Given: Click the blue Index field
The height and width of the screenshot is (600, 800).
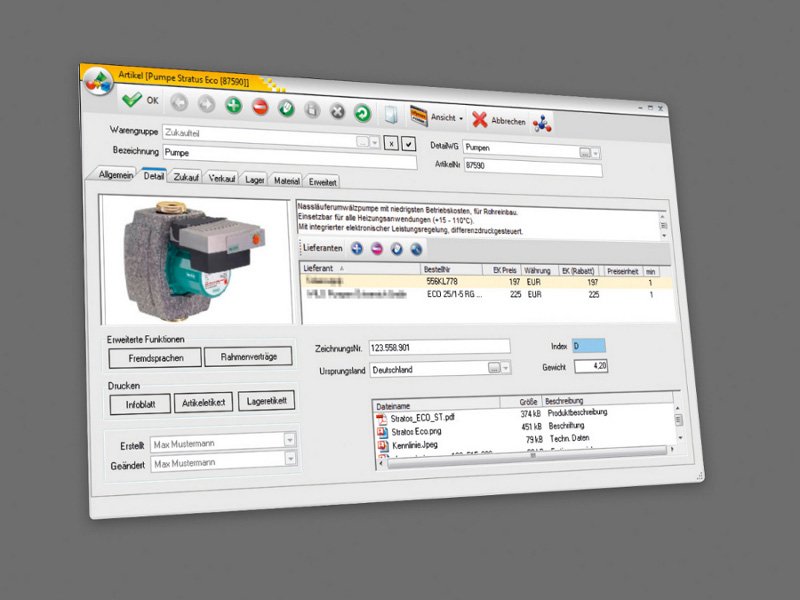Looking at the screenshot, I should pos(589,345).
